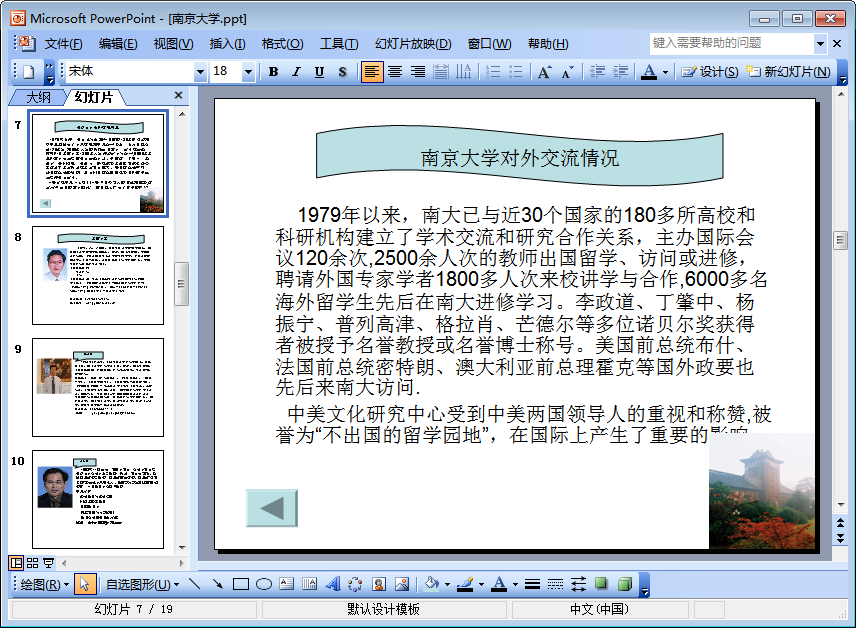This screenshot has height=628, width=856.
Task: Insert WordArt
Action: 332,584
